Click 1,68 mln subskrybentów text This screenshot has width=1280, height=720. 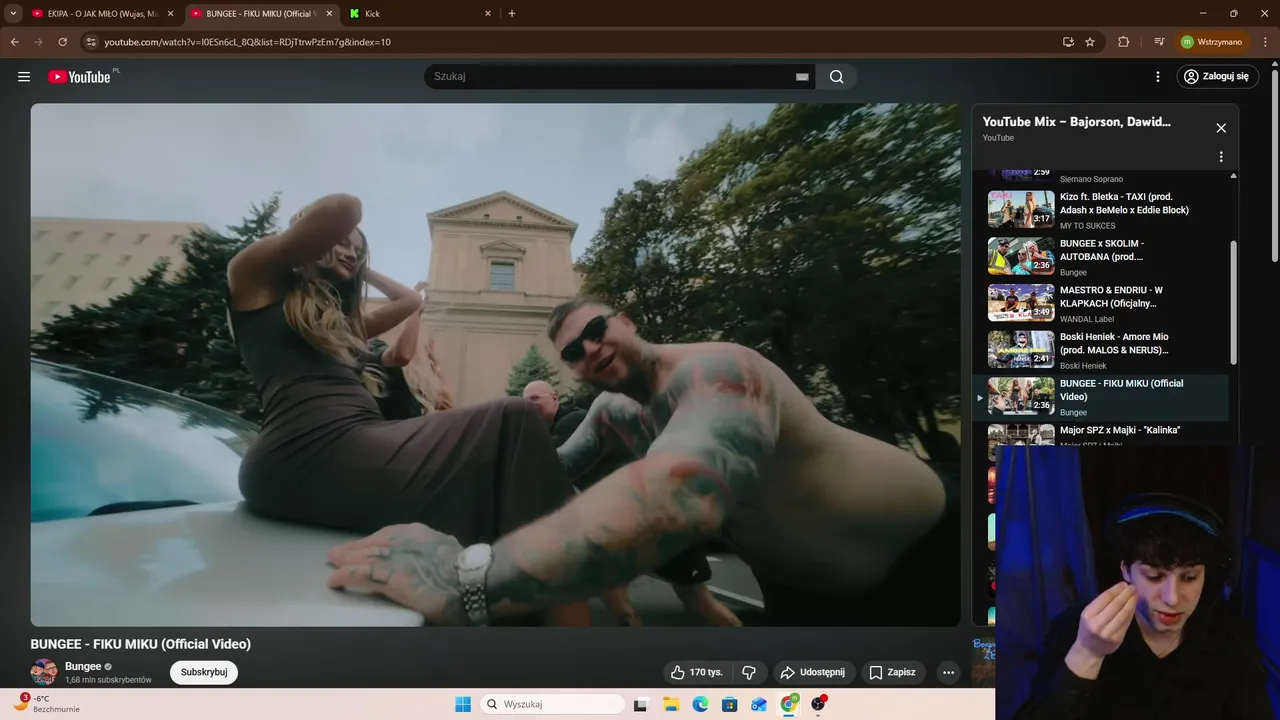(x=108, y=680)
